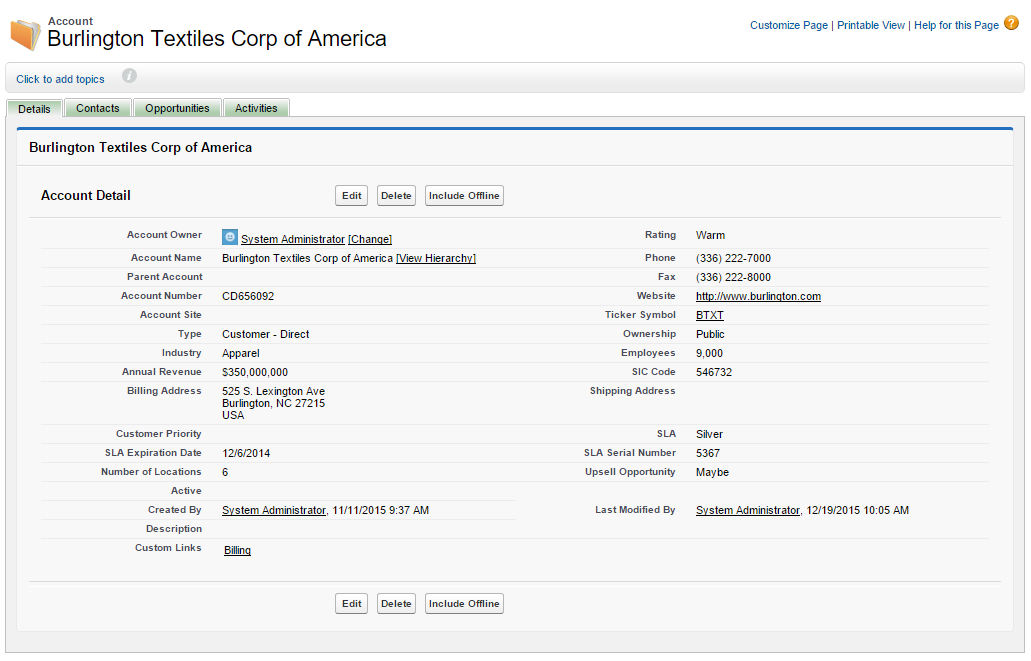Click the topics info icon
Image resolution: width=1031 pixels, height=661 pixels.
tap(129, 76)
